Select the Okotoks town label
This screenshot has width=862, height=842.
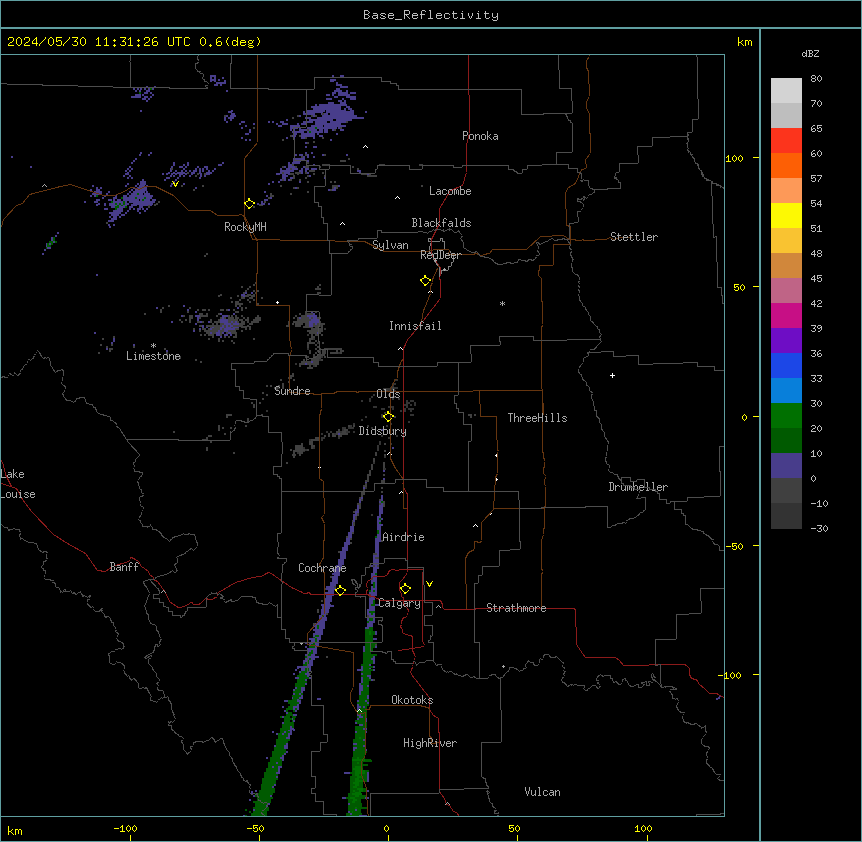(412, 700)
